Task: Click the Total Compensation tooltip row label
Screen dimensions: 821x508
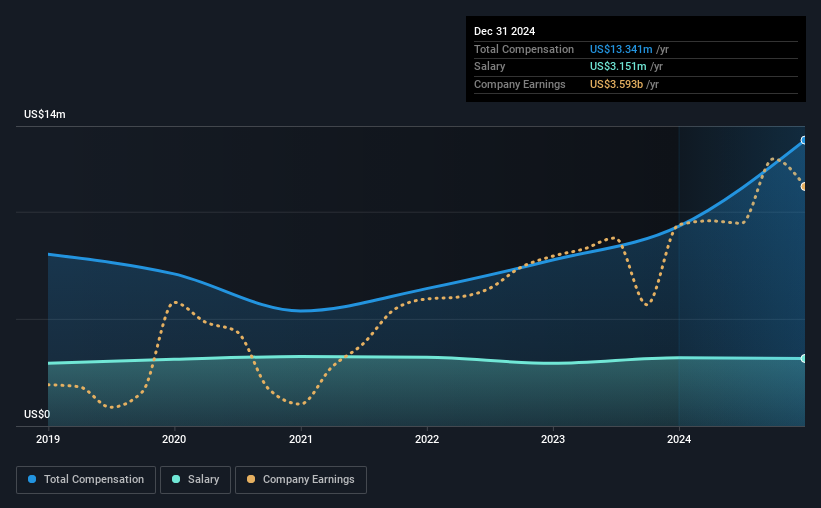Action: tap(524, 49)
